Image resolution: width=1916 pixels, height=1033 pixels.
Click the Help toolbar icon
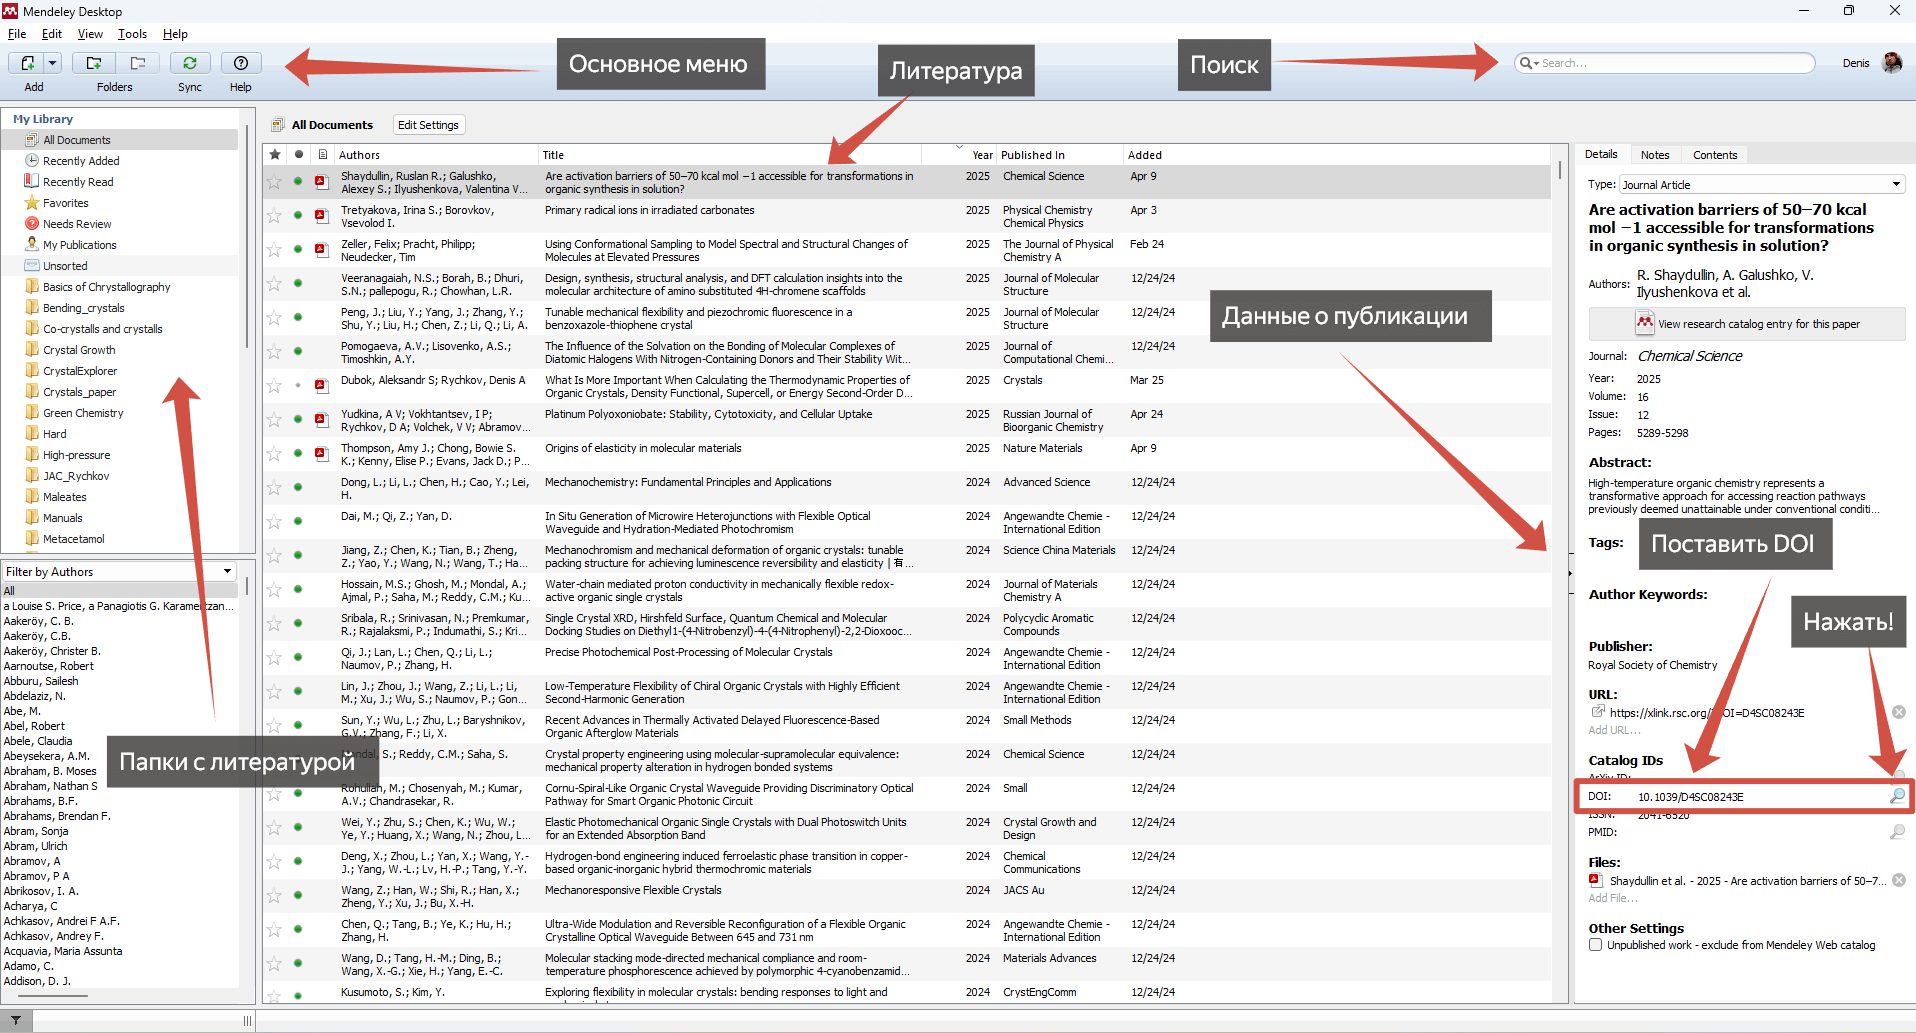click(x=241, y=63)
